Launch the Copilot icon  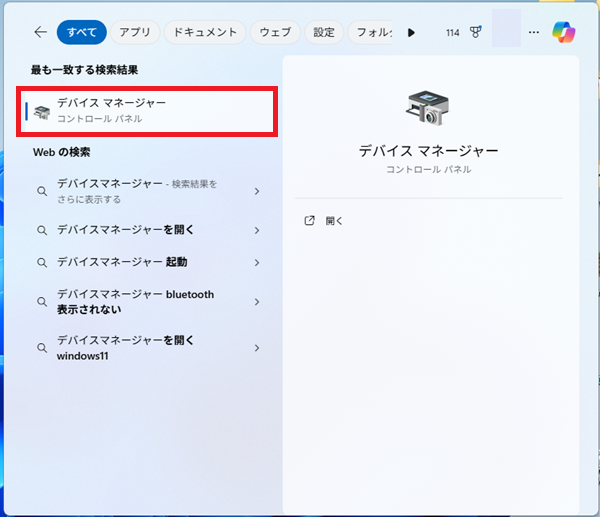pyautogui.click(x=564, y=32)
